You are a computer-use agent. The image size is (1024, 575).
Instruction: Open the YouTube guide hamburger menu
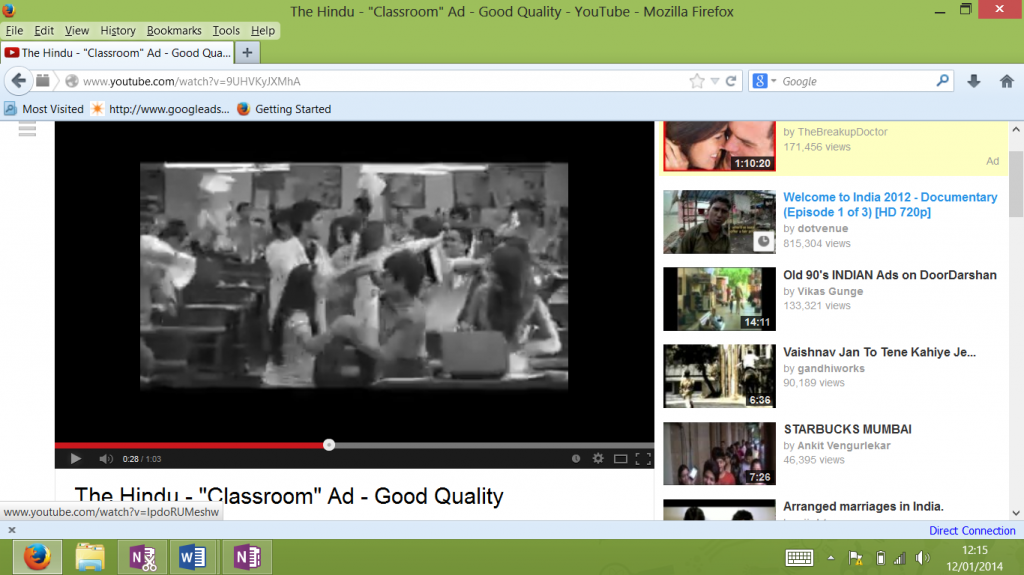[27, 129]
